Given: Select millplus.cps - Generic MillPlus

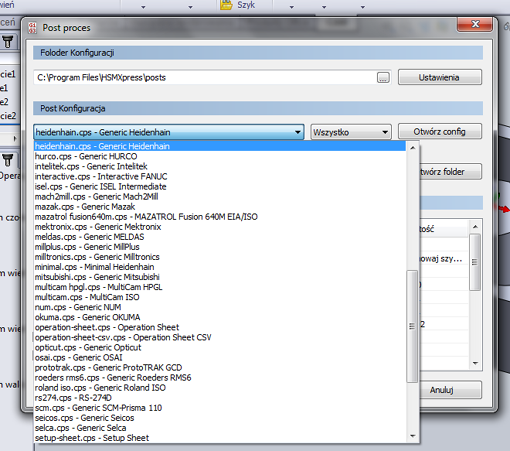Looking at the screenshot, I should 220,247.
